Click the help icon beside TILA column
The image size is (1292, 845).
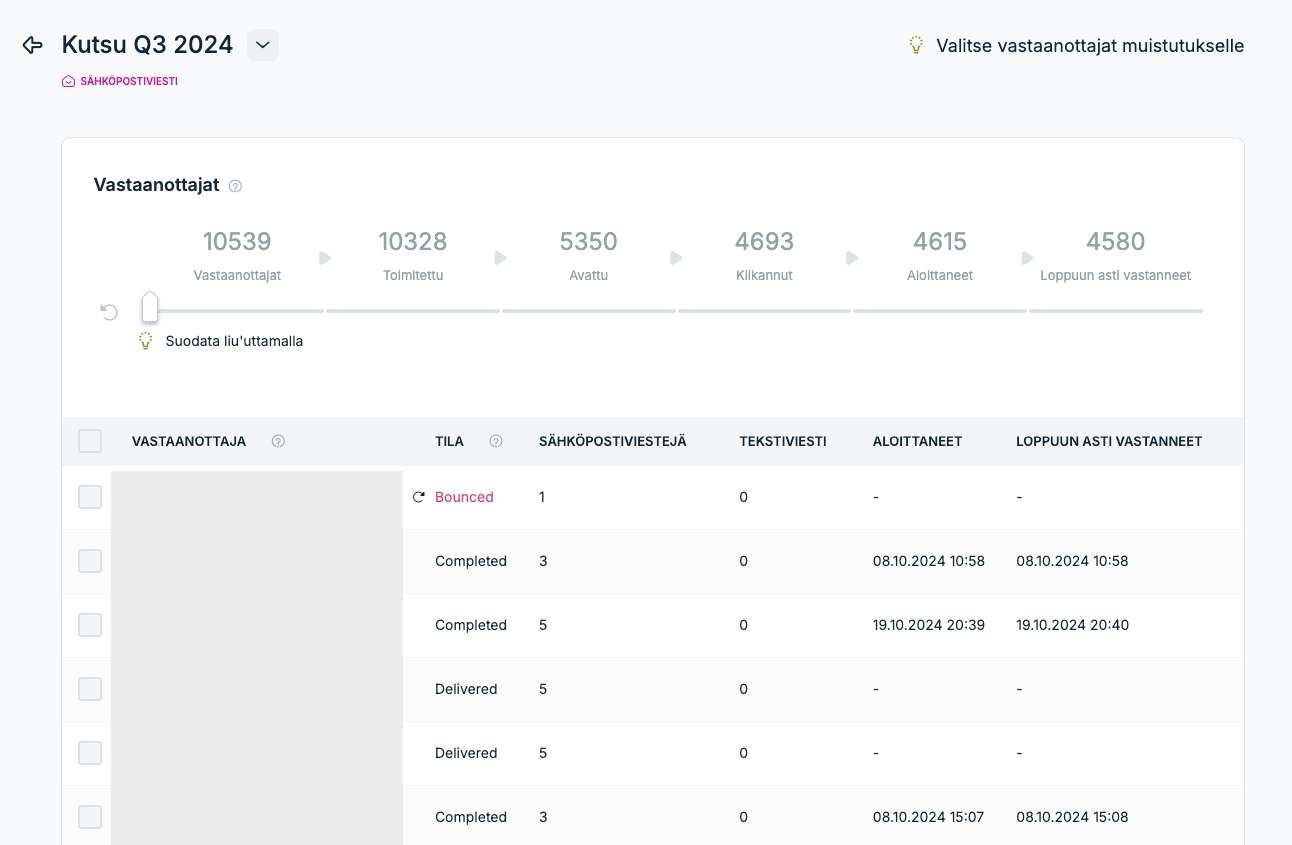pos(496,441)
